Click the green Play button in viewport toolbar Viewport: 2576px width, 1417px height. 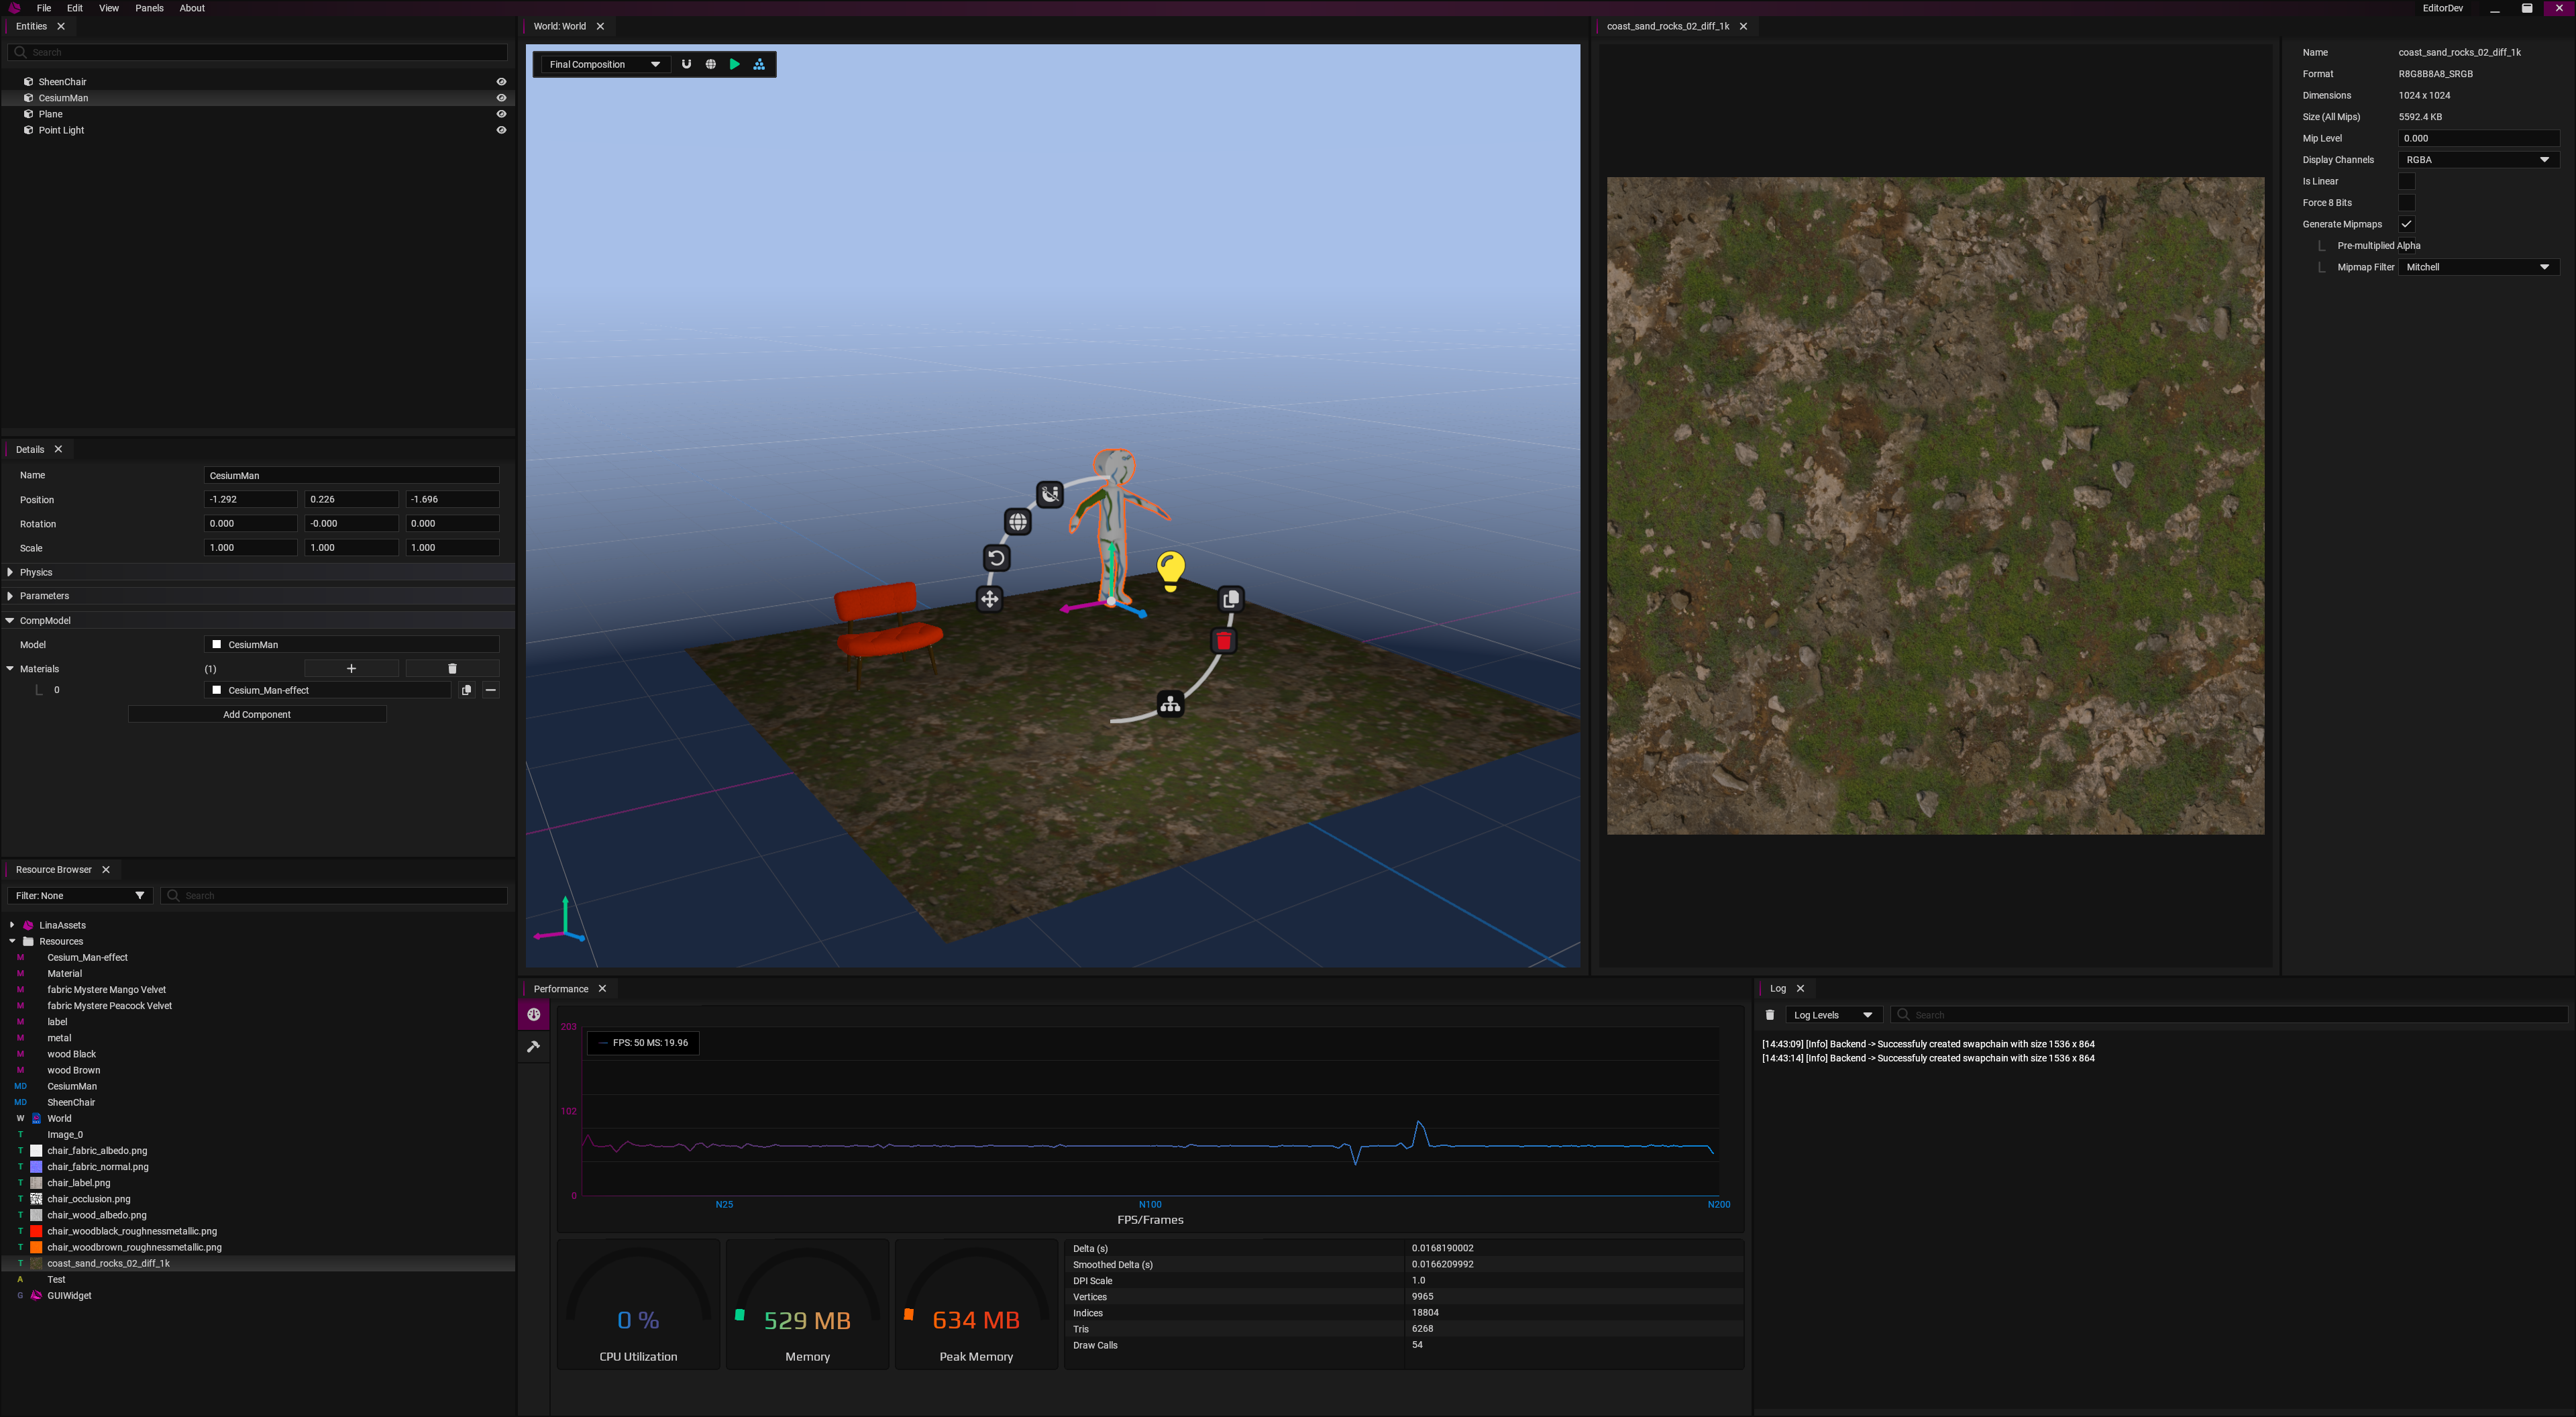(x=735, y=64)
